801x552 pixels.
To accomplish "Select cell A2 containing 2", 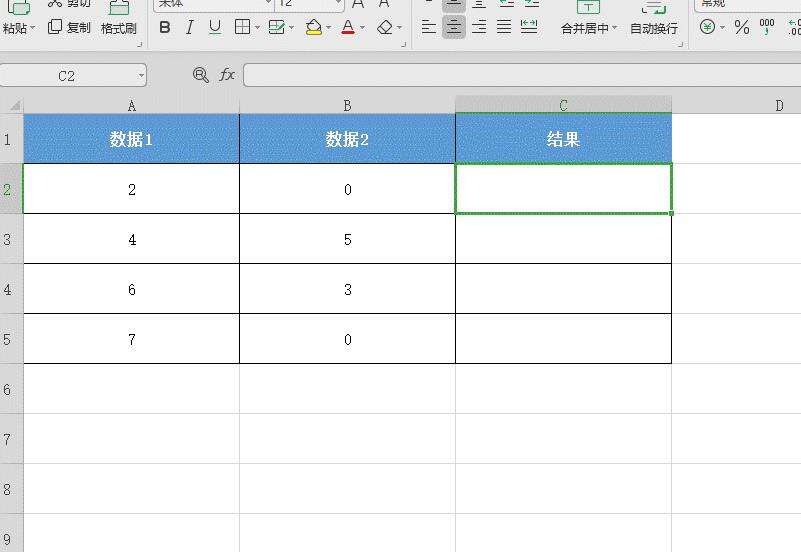I will point(131,189).
